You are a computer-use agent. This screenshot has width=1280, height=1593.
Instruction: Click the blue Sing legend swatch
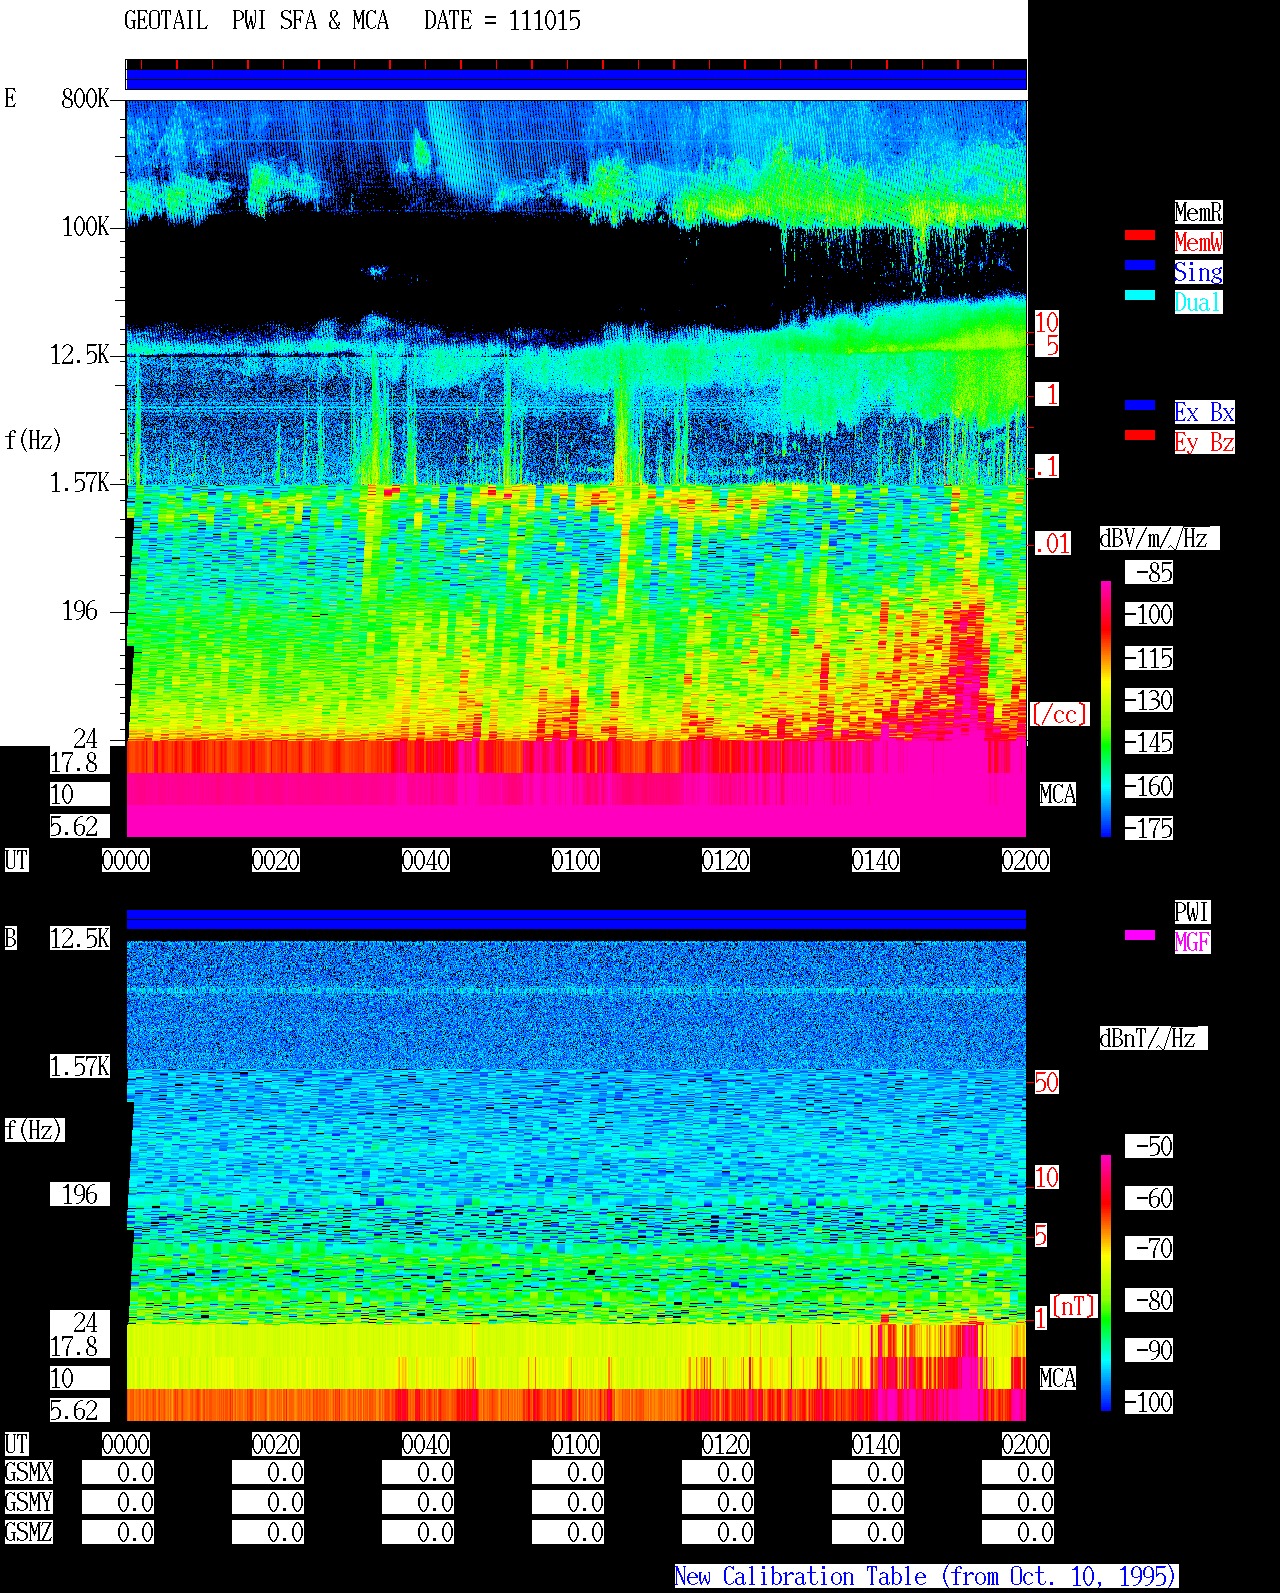pos(1140,266)
